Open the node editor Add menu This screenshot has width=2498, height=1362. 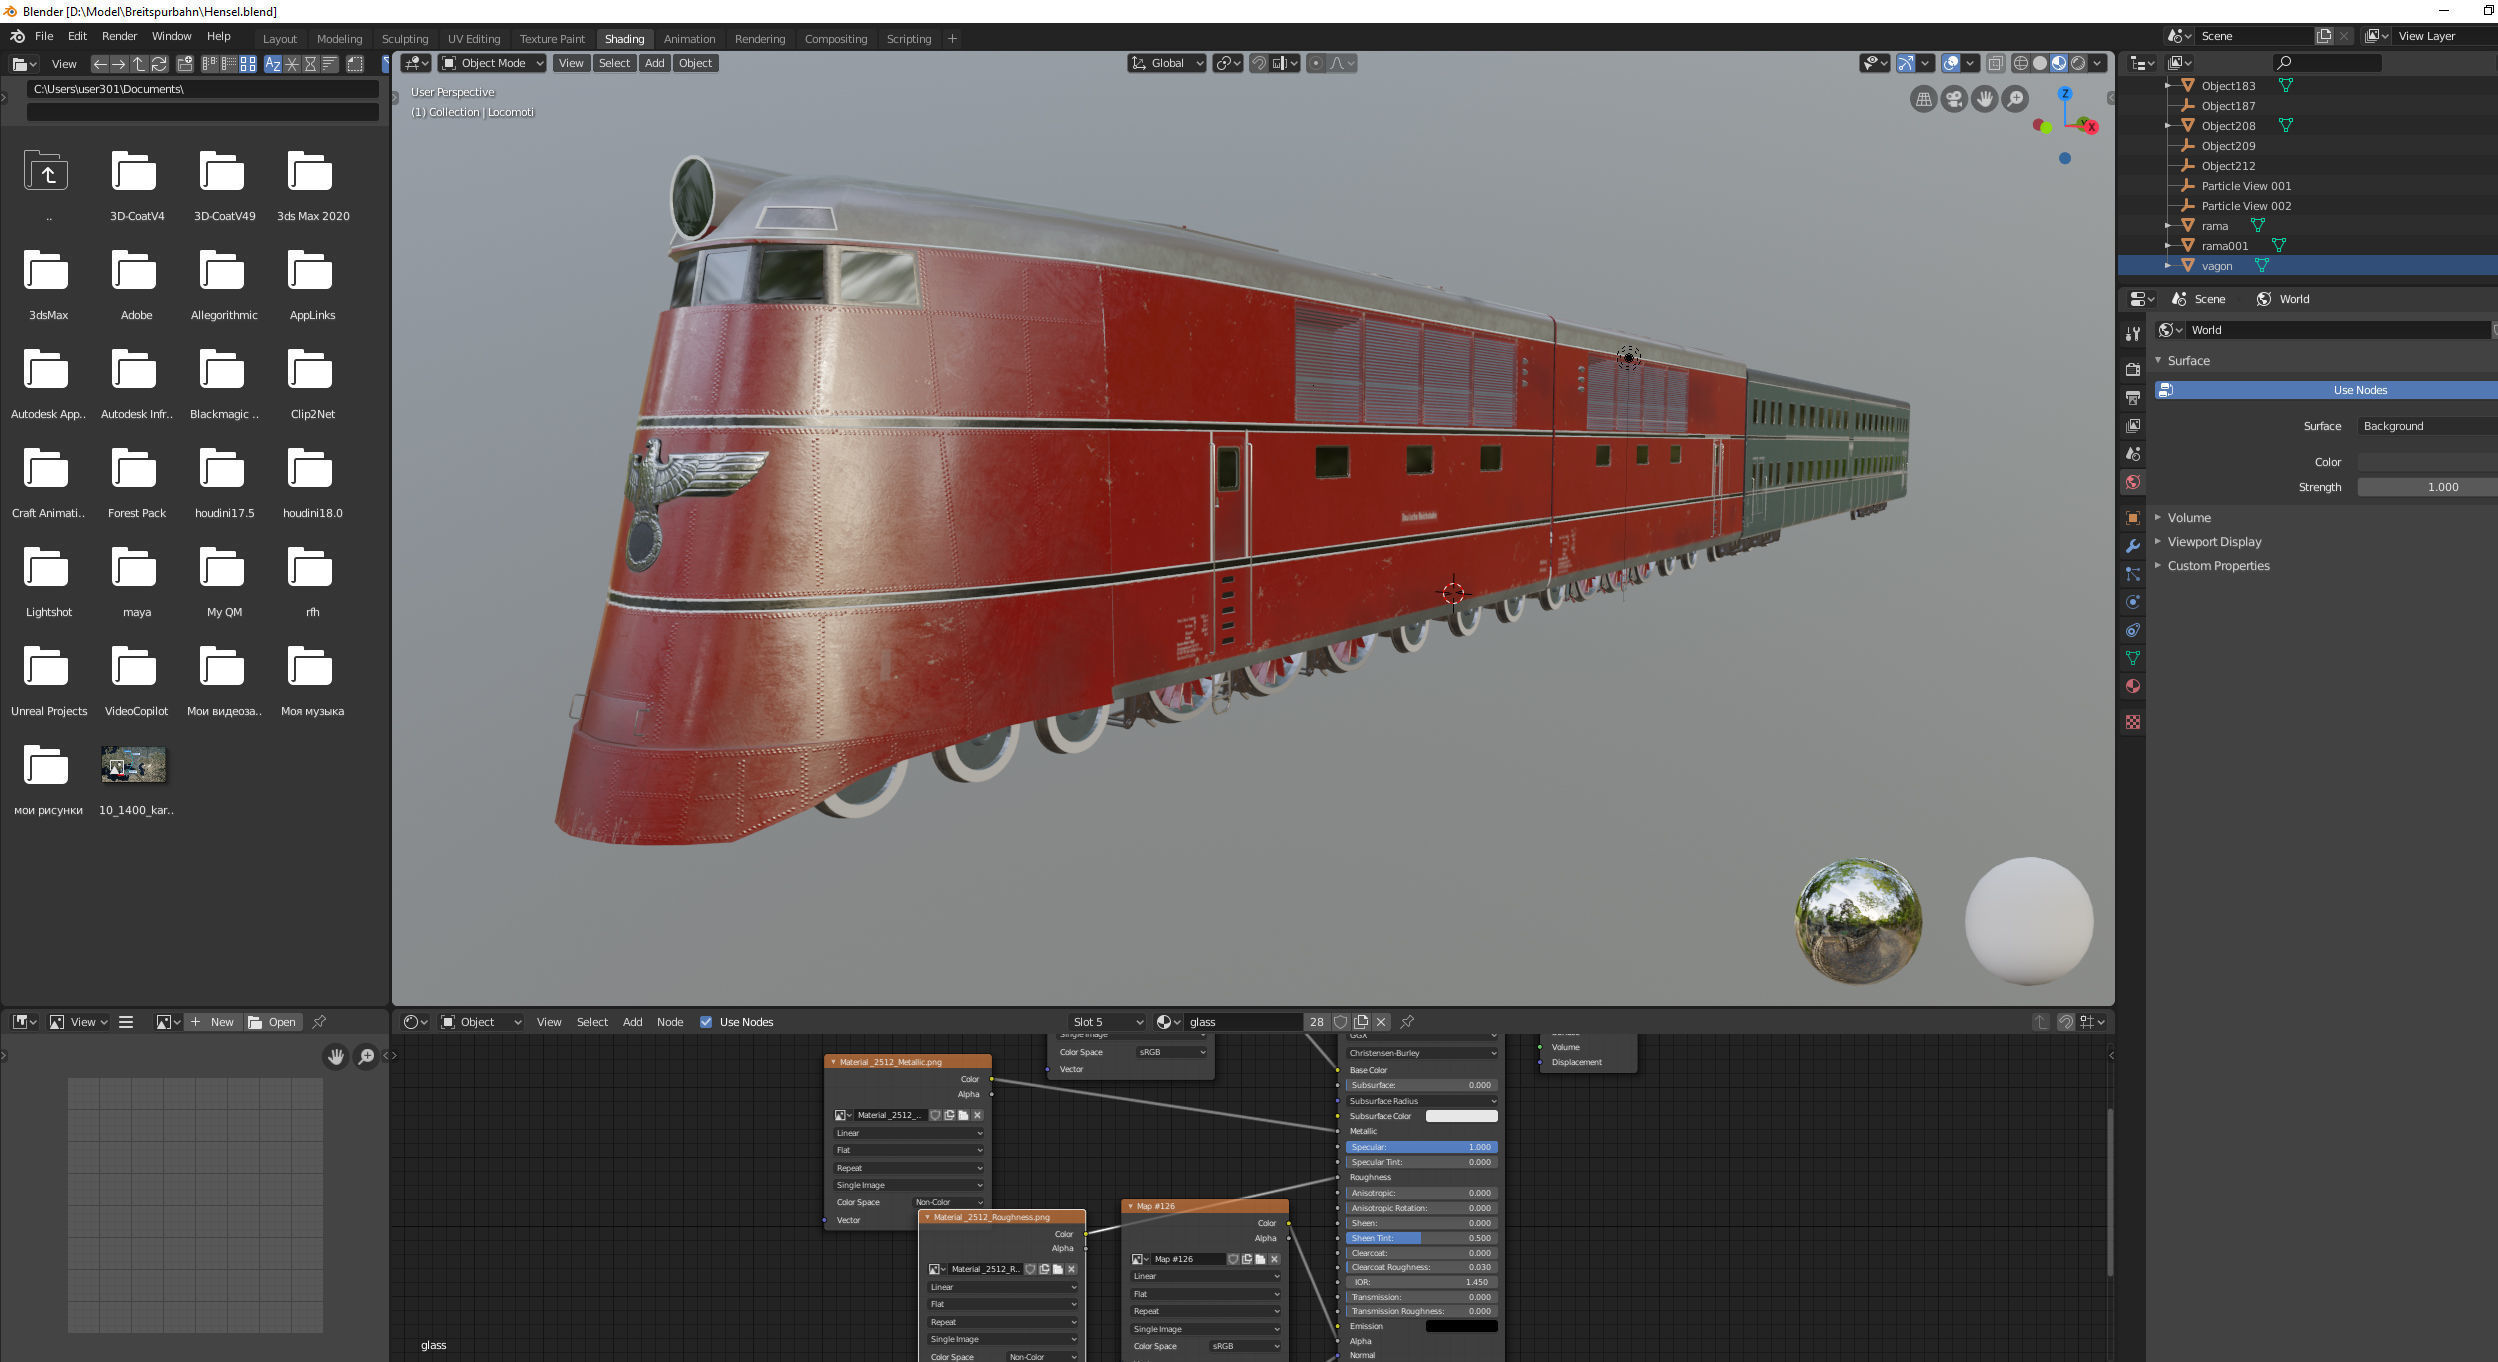point(632,1022)
